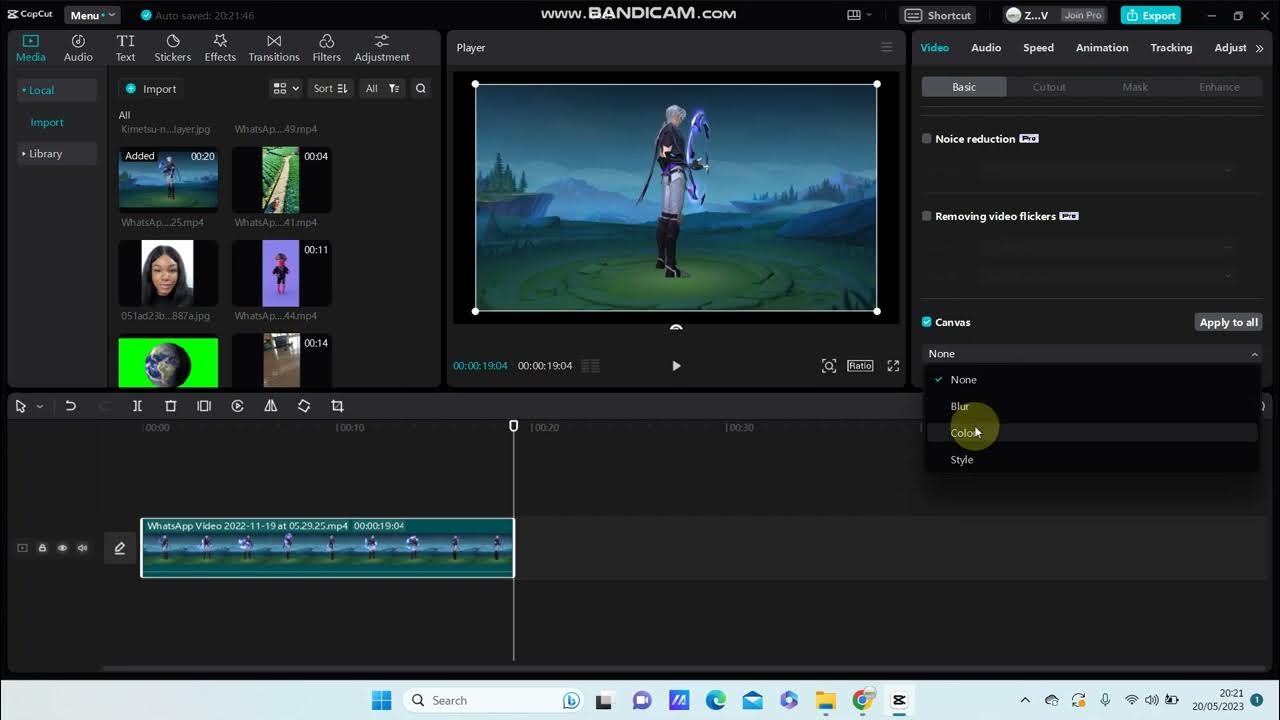Viewport: 1280px width, 720px height.
Task: Switch to the Speed tab
Action: [x=1038, y=48]
